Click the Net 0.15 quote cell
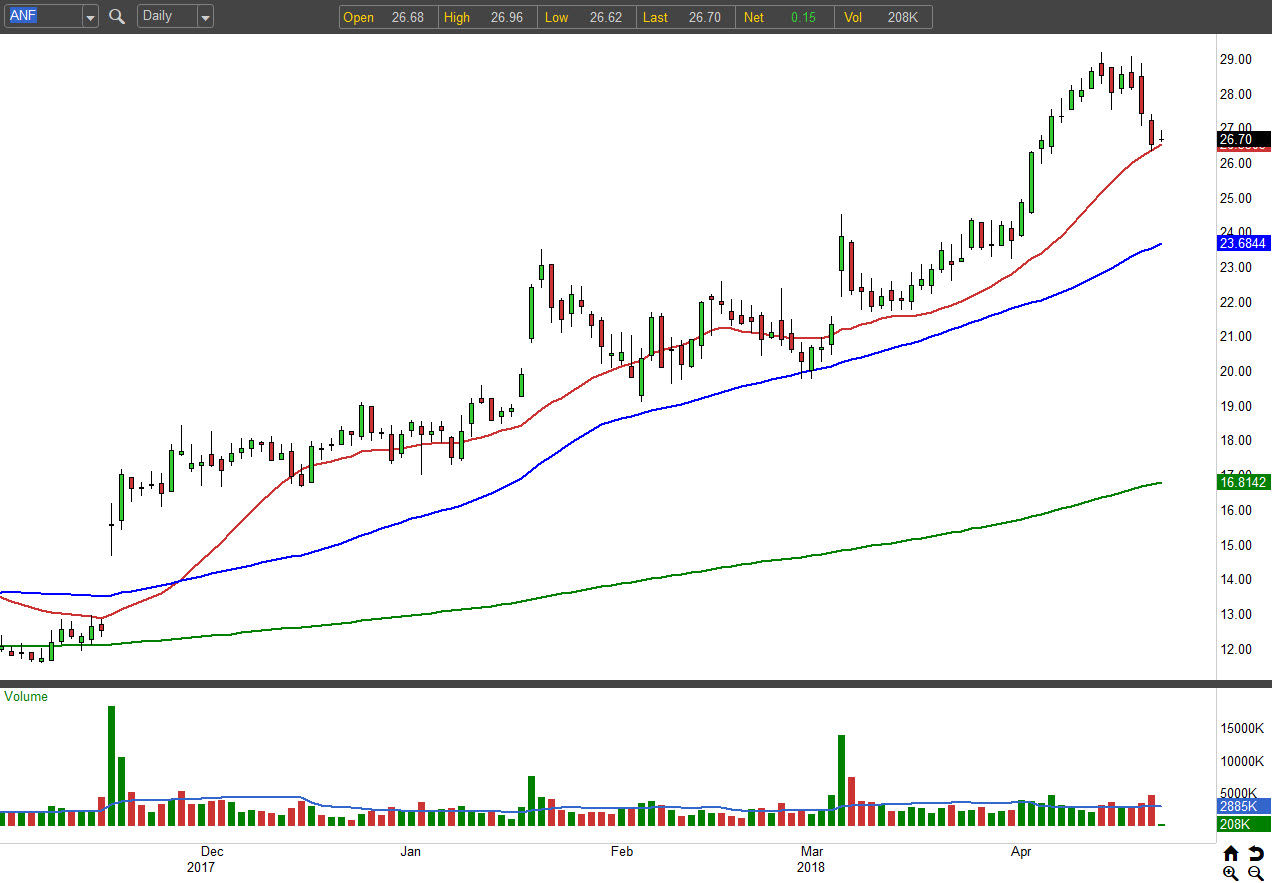Screen dimensions: 1272x883 coord(784,17)
